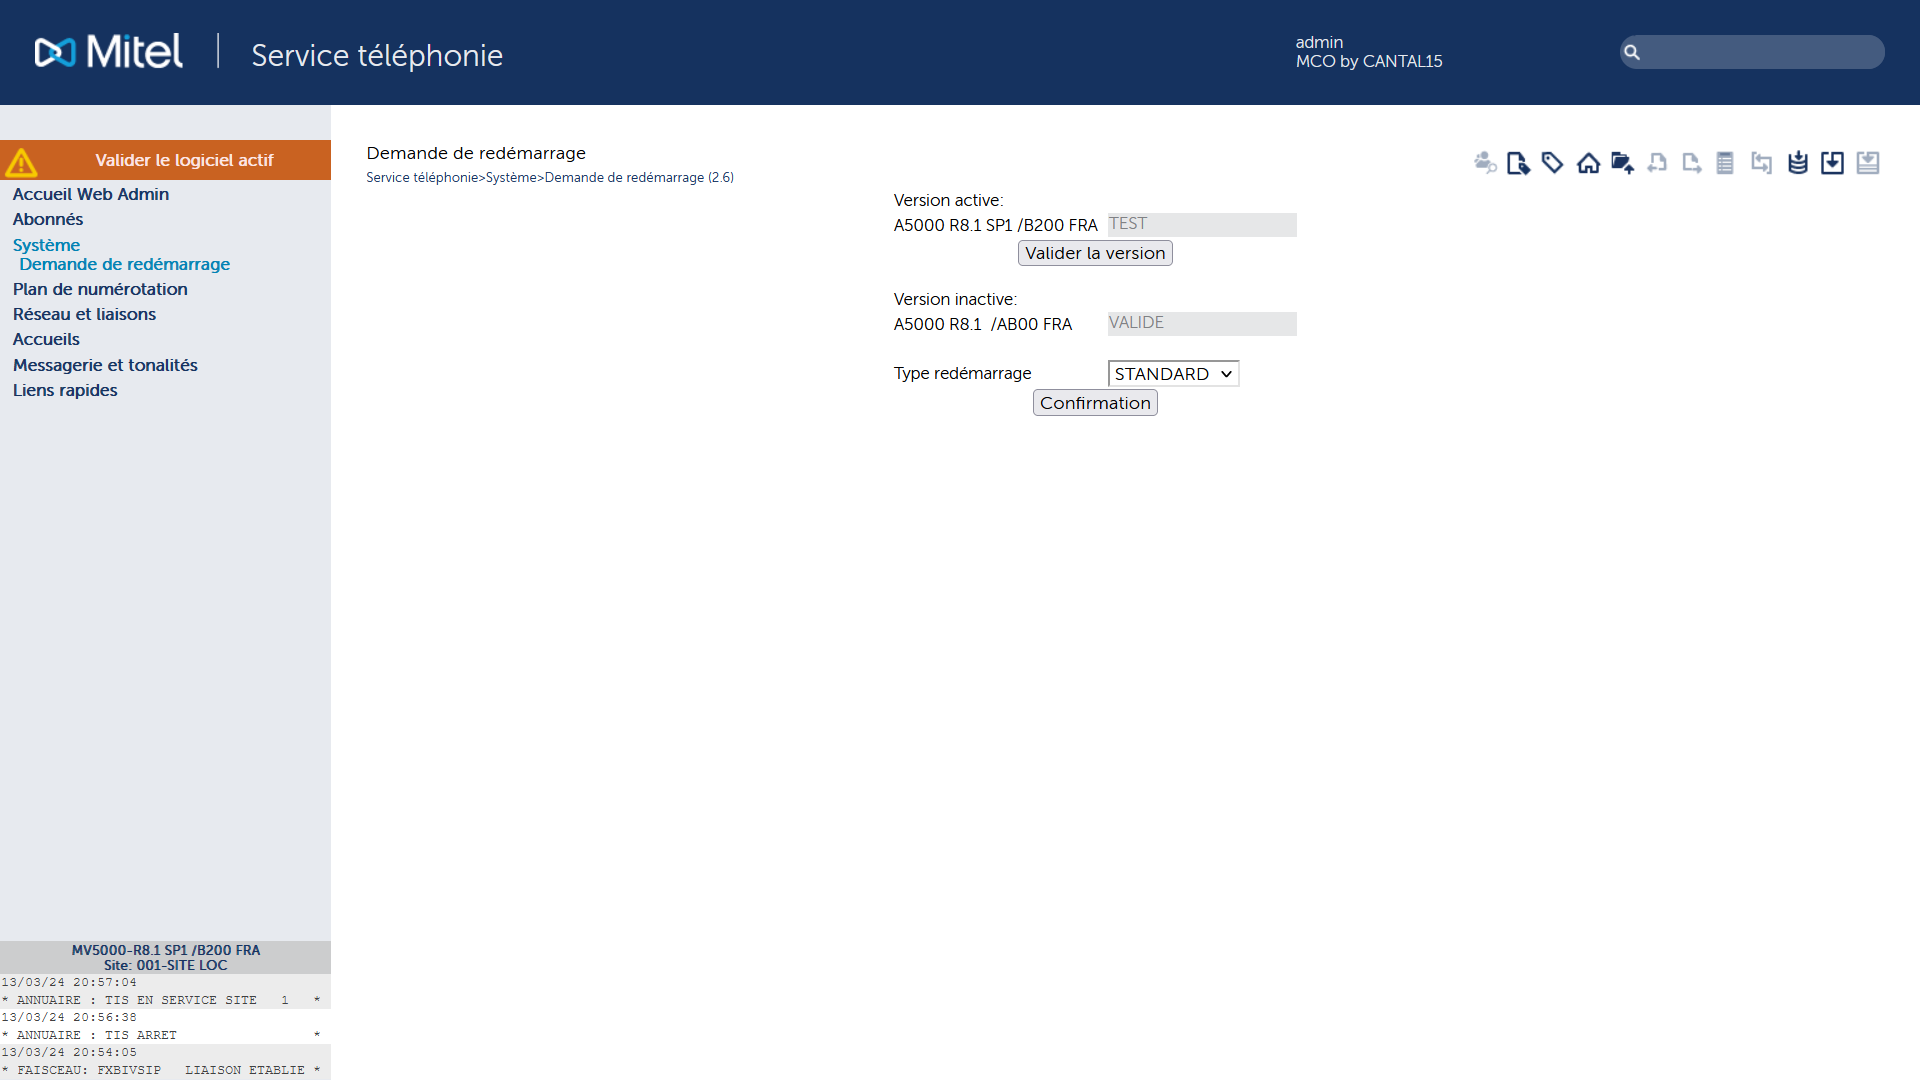Click the network/connections icon in toolbar

(1763, 161)
